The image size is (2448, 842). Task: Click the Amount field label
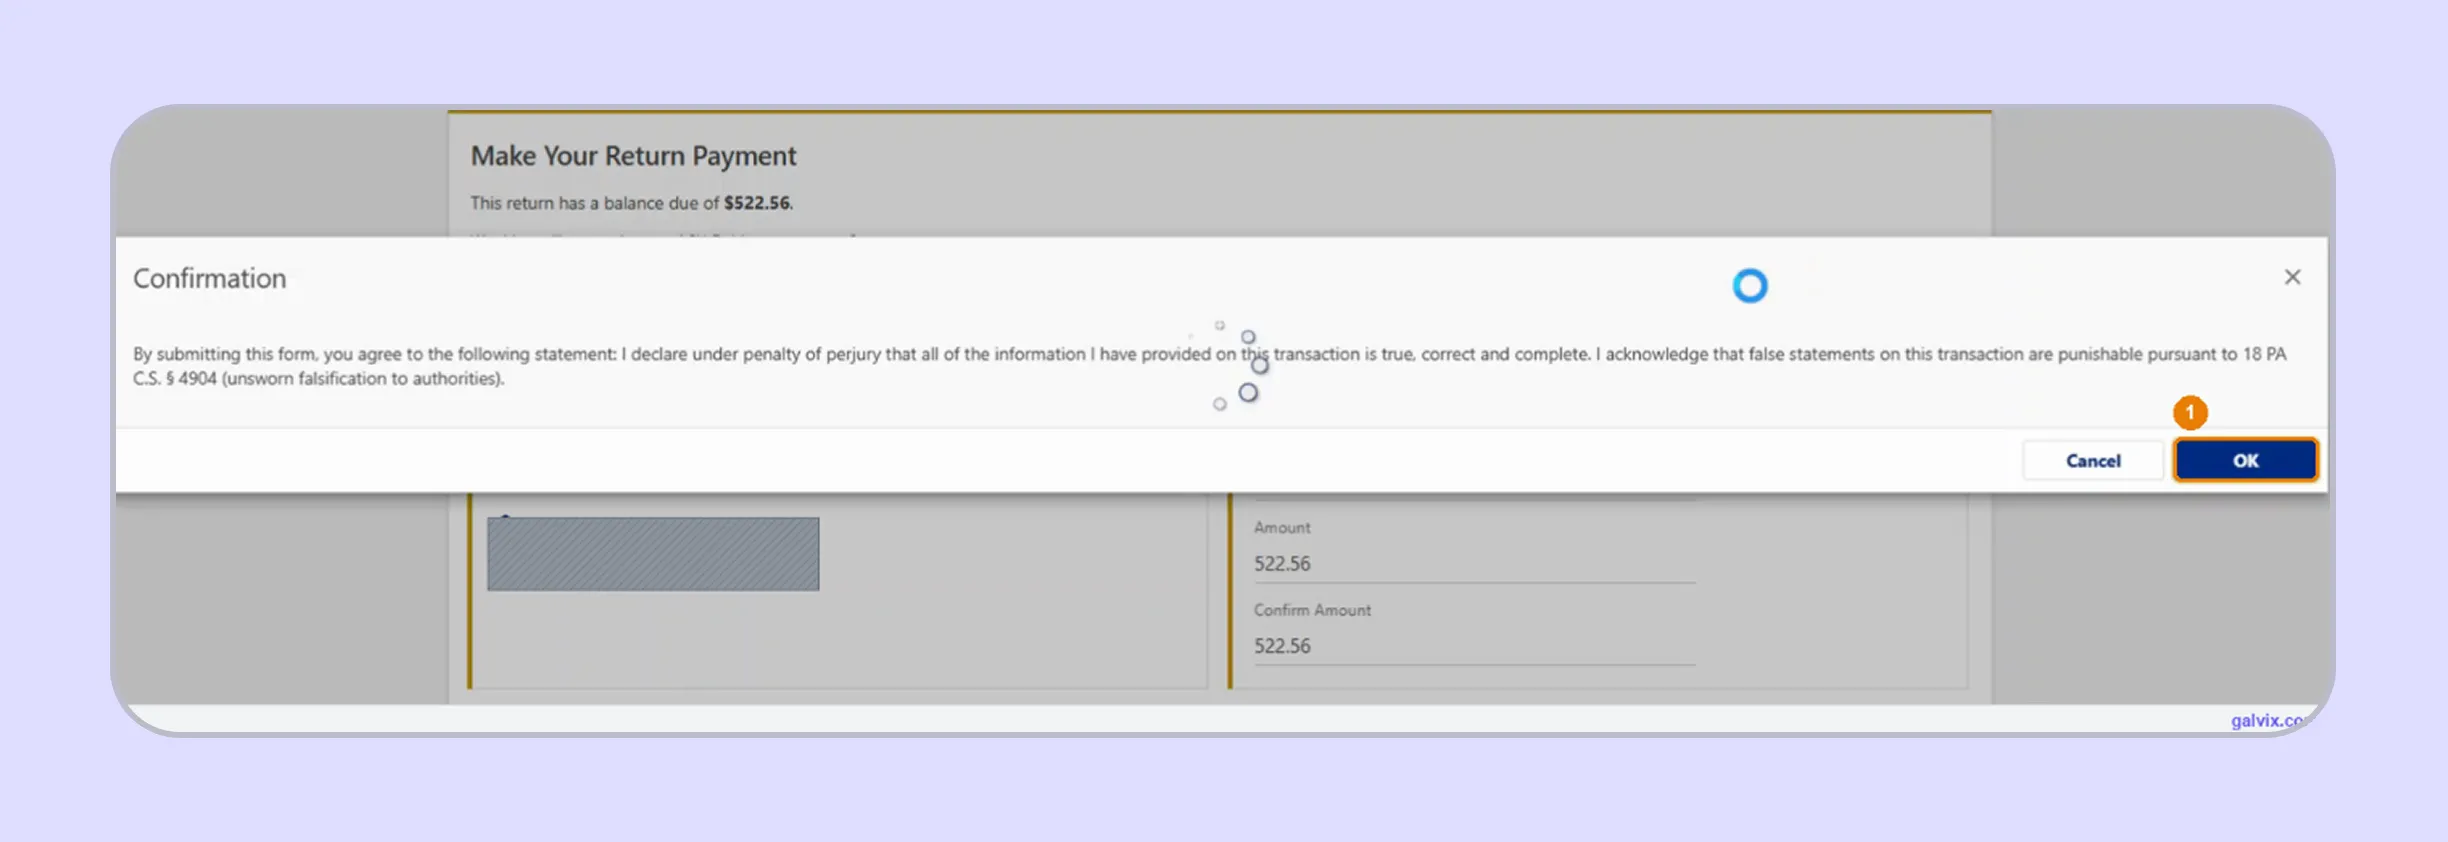(x=1282, y=528)
